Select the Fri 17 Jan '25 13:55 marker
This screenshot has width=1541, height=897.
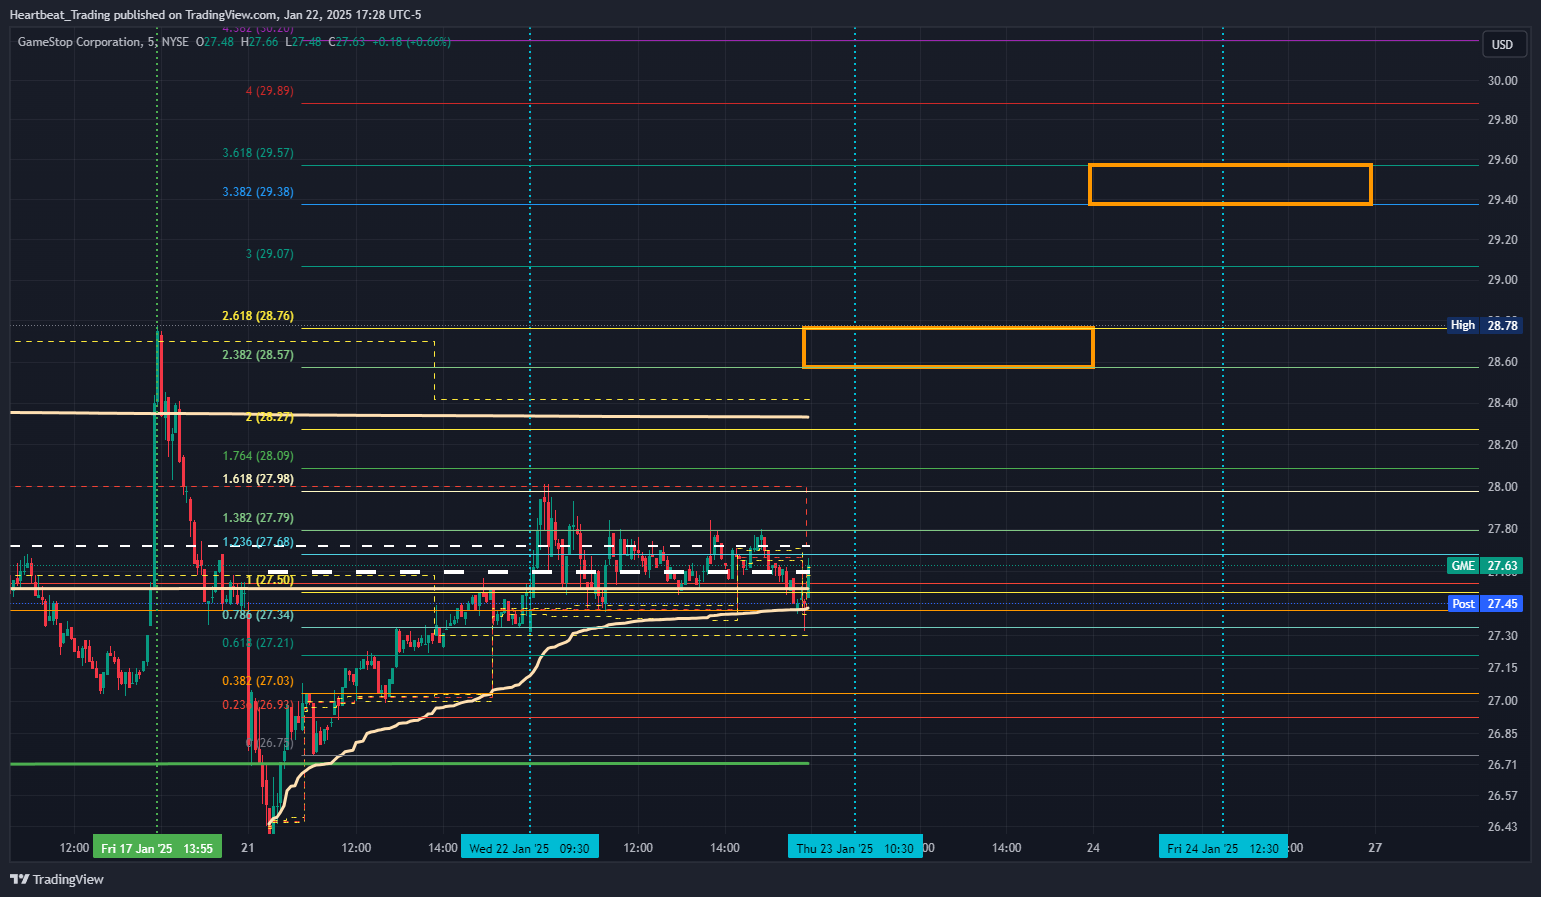(x=157, y=848)
